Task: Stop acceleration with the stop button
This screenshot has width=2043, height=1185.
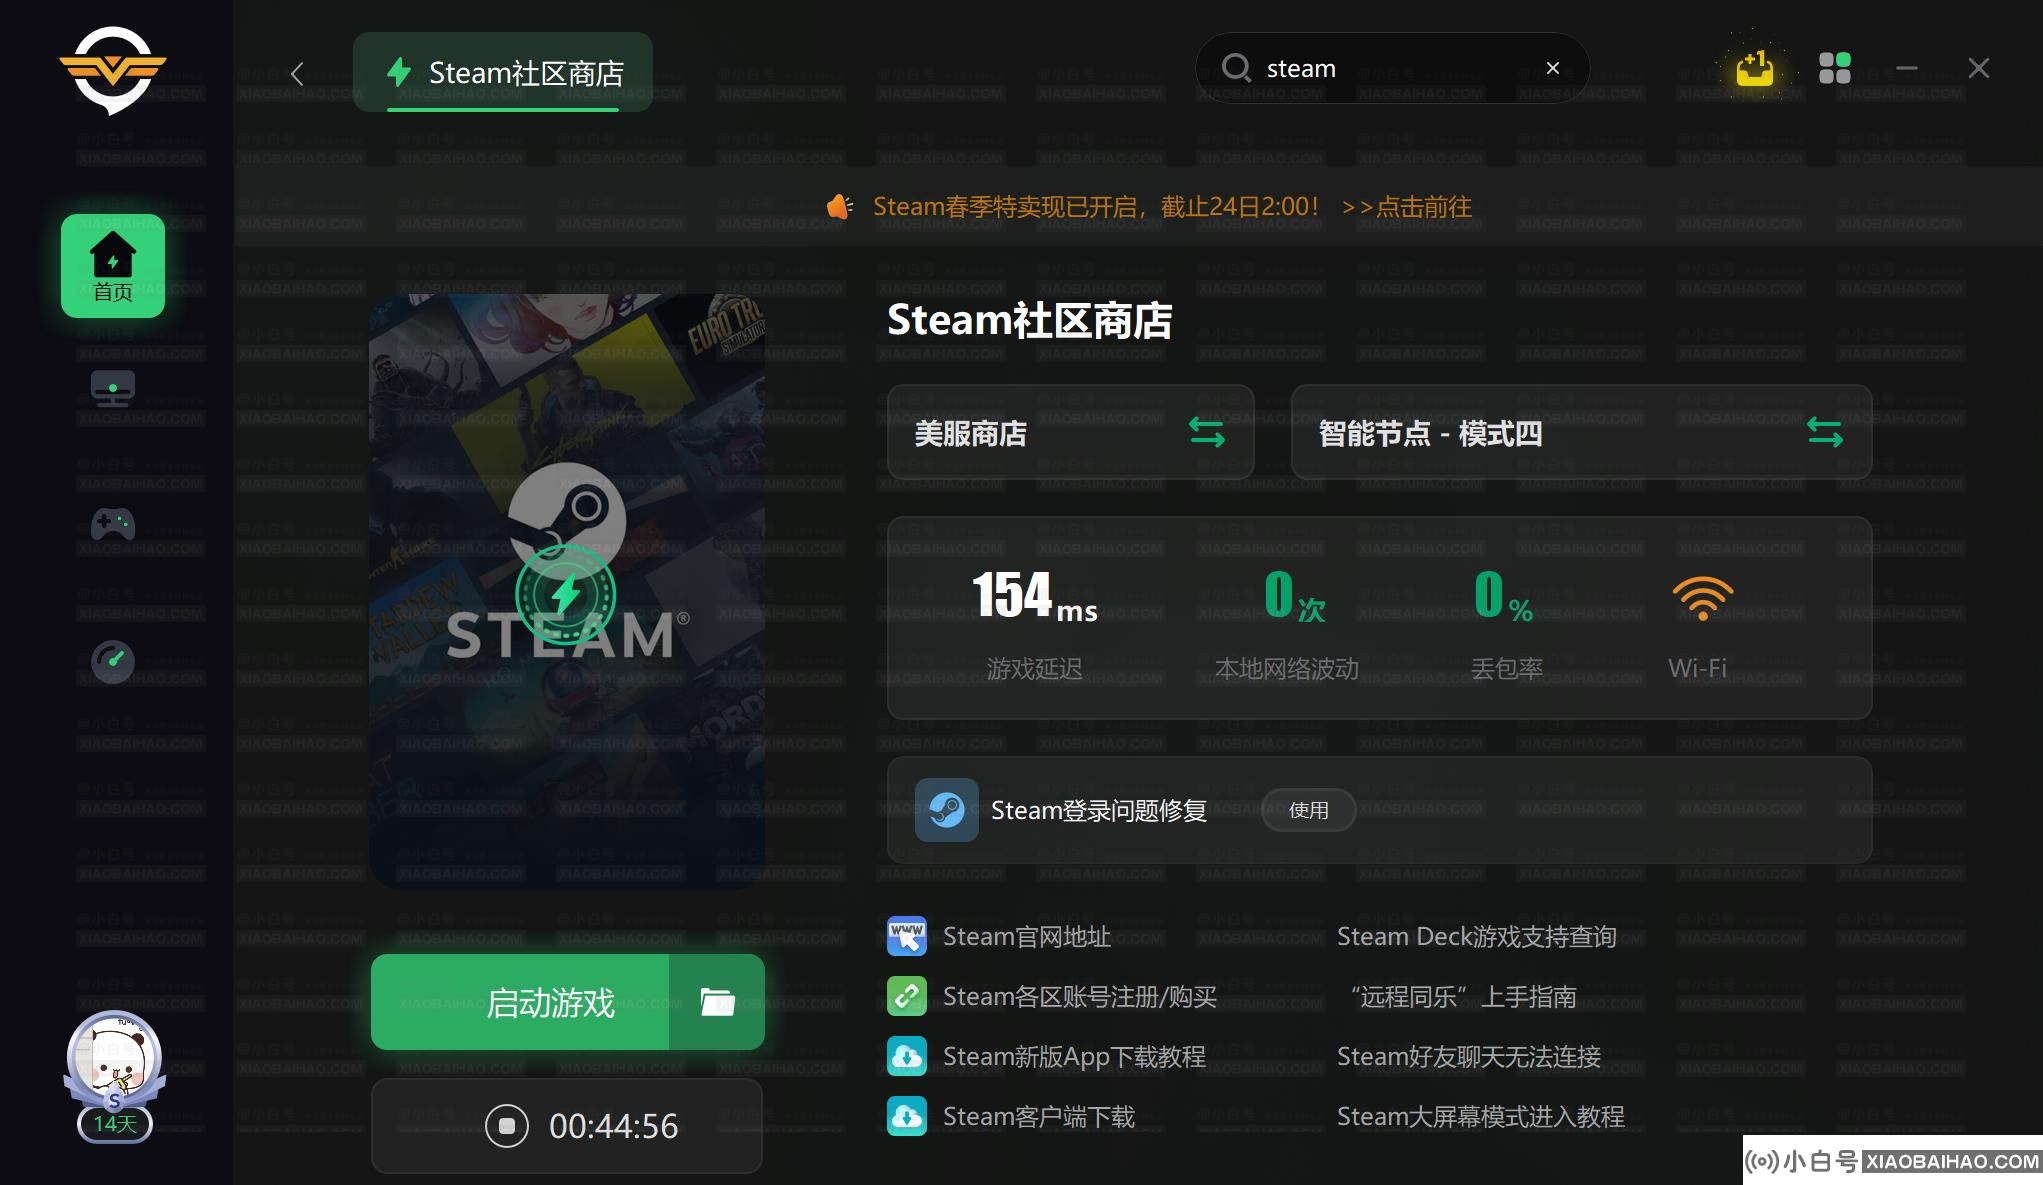Action: (x=506, y=1126)
